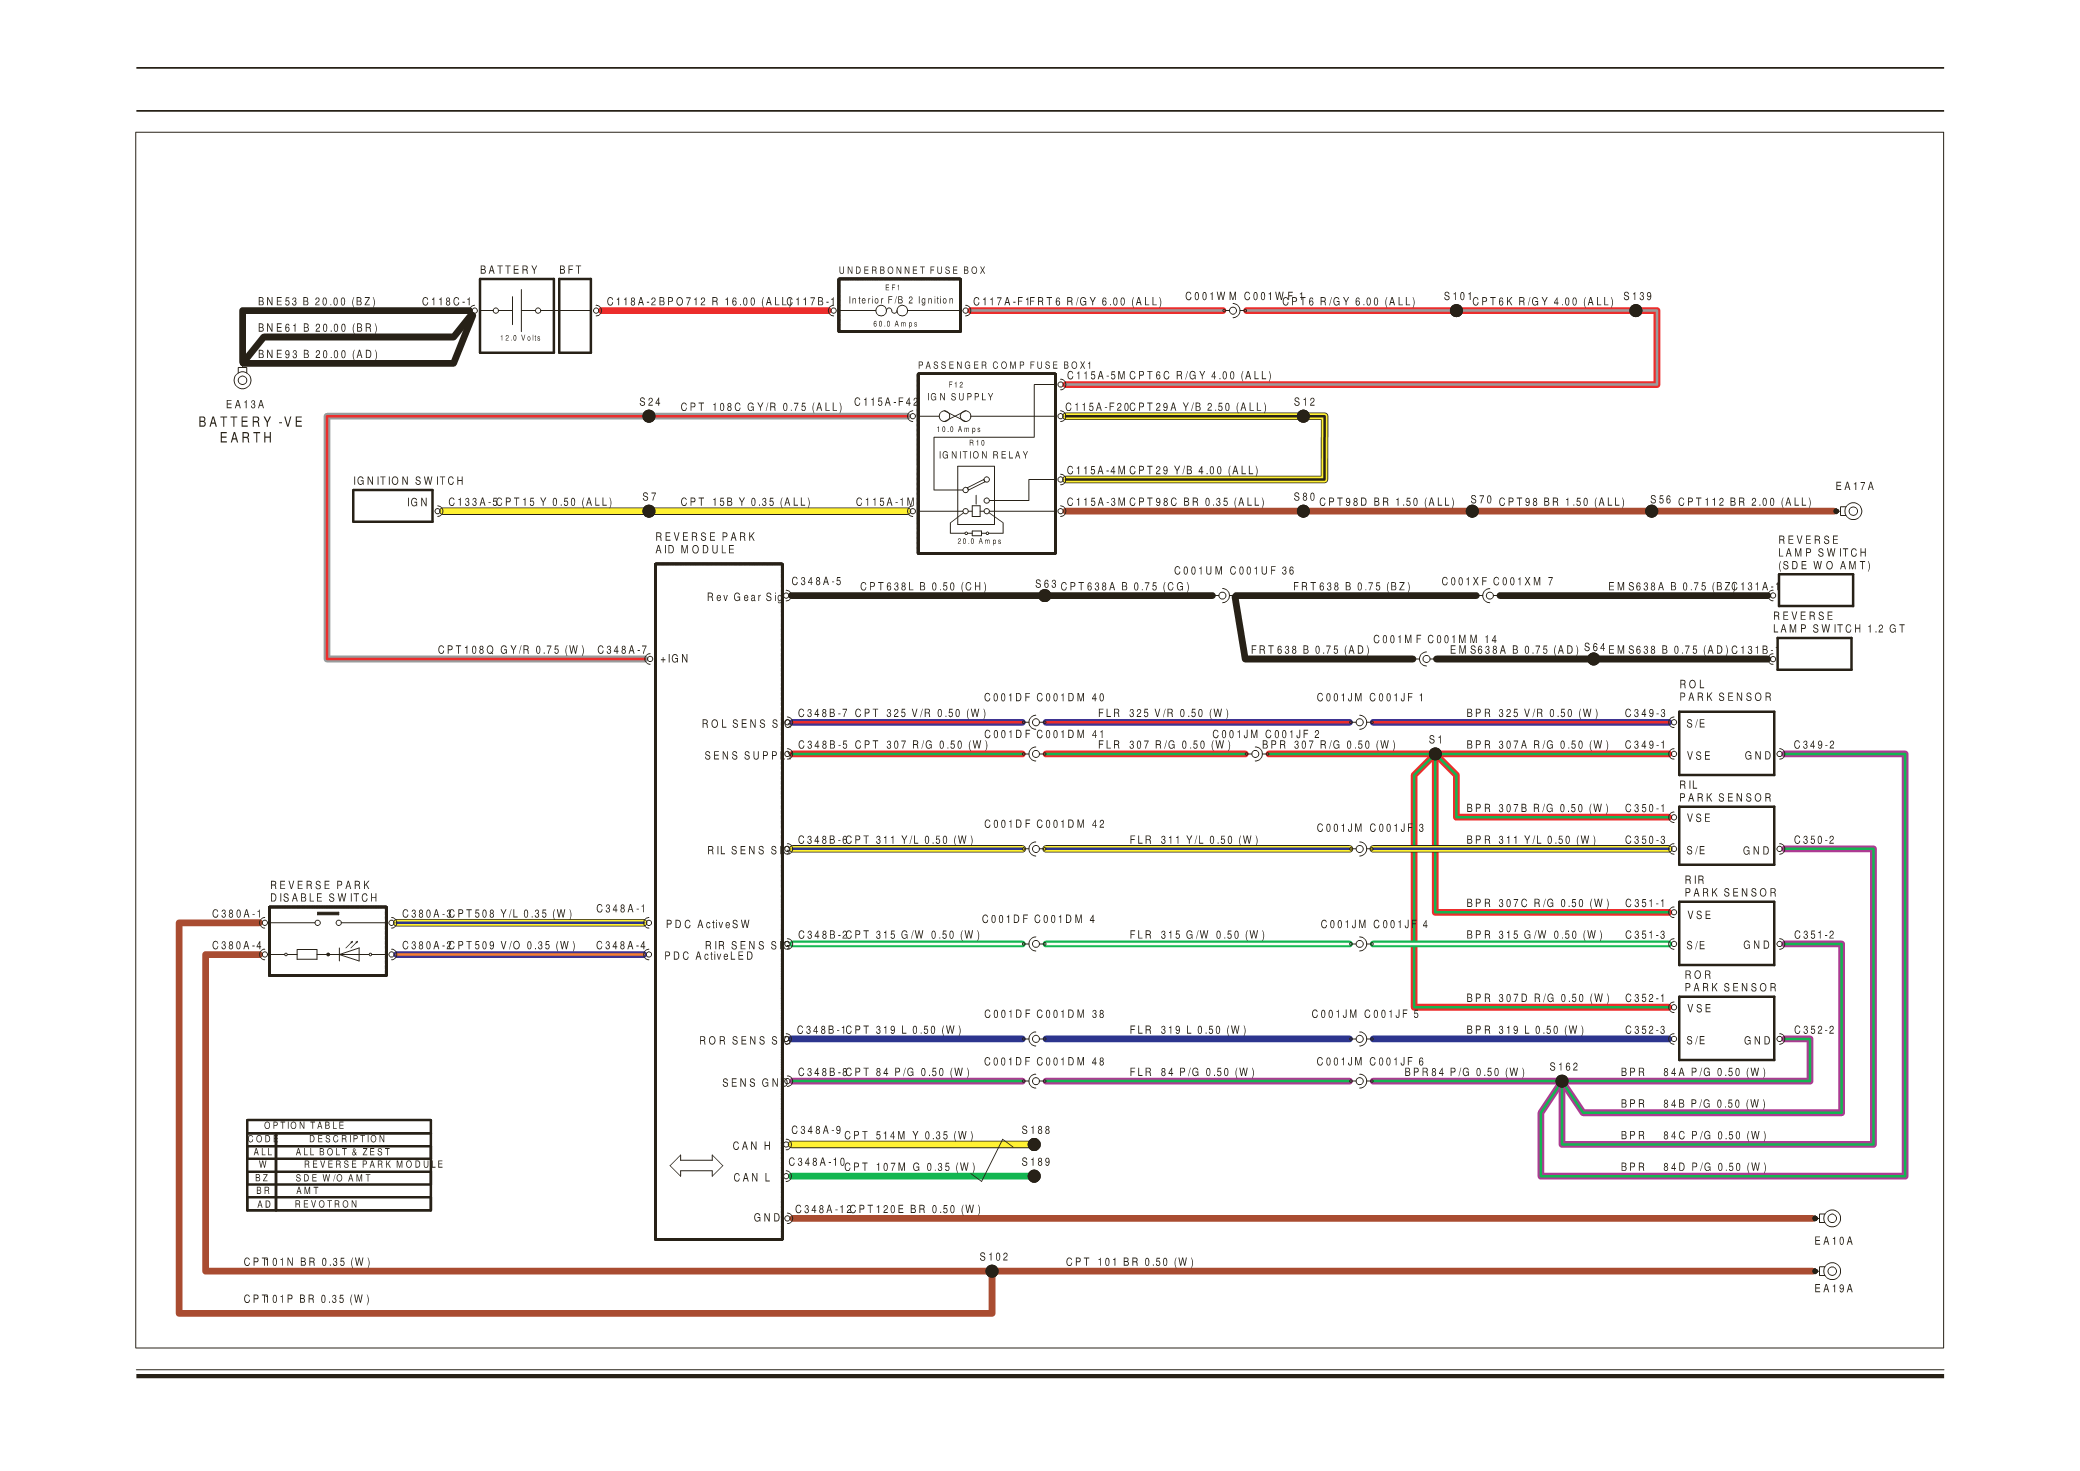Click the F12 IGN Supply fuse symbol

[955, 416]
